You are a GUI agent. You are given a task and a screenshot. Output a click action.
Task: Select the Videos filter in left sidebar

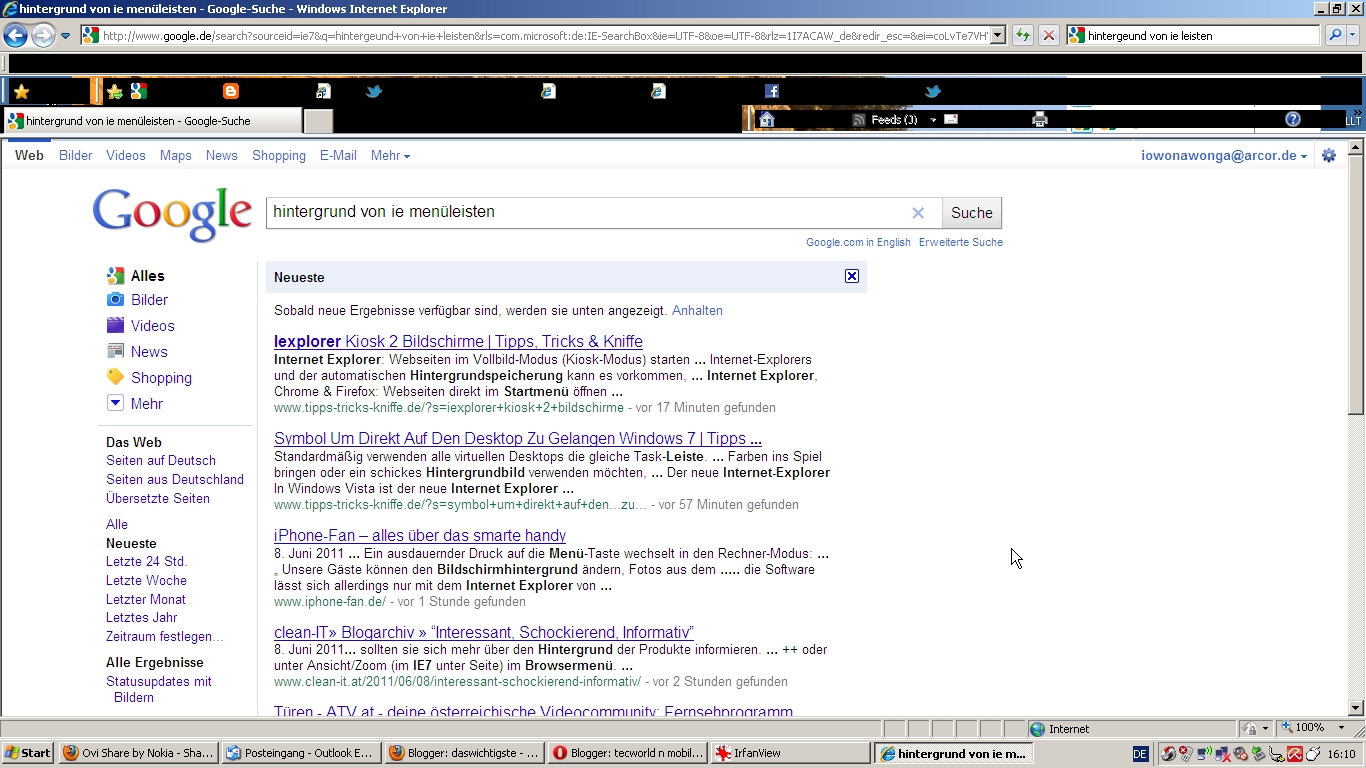pos(152,326)
